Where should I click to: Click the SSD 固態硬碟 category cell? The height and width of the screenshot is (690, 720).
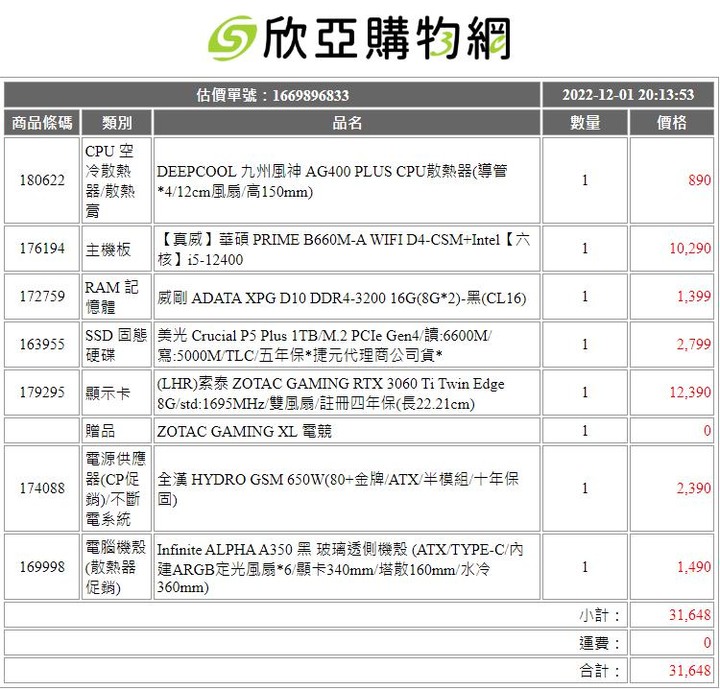tap(116, 345)
